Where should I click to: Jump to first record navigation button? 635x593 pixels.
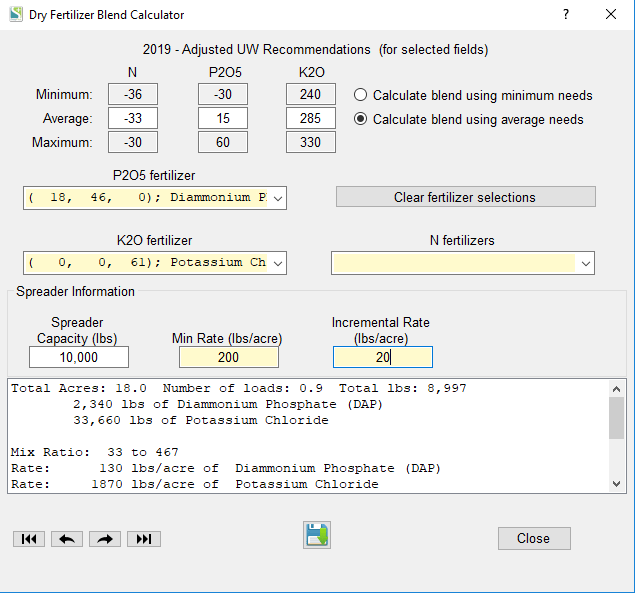(29, 539)
